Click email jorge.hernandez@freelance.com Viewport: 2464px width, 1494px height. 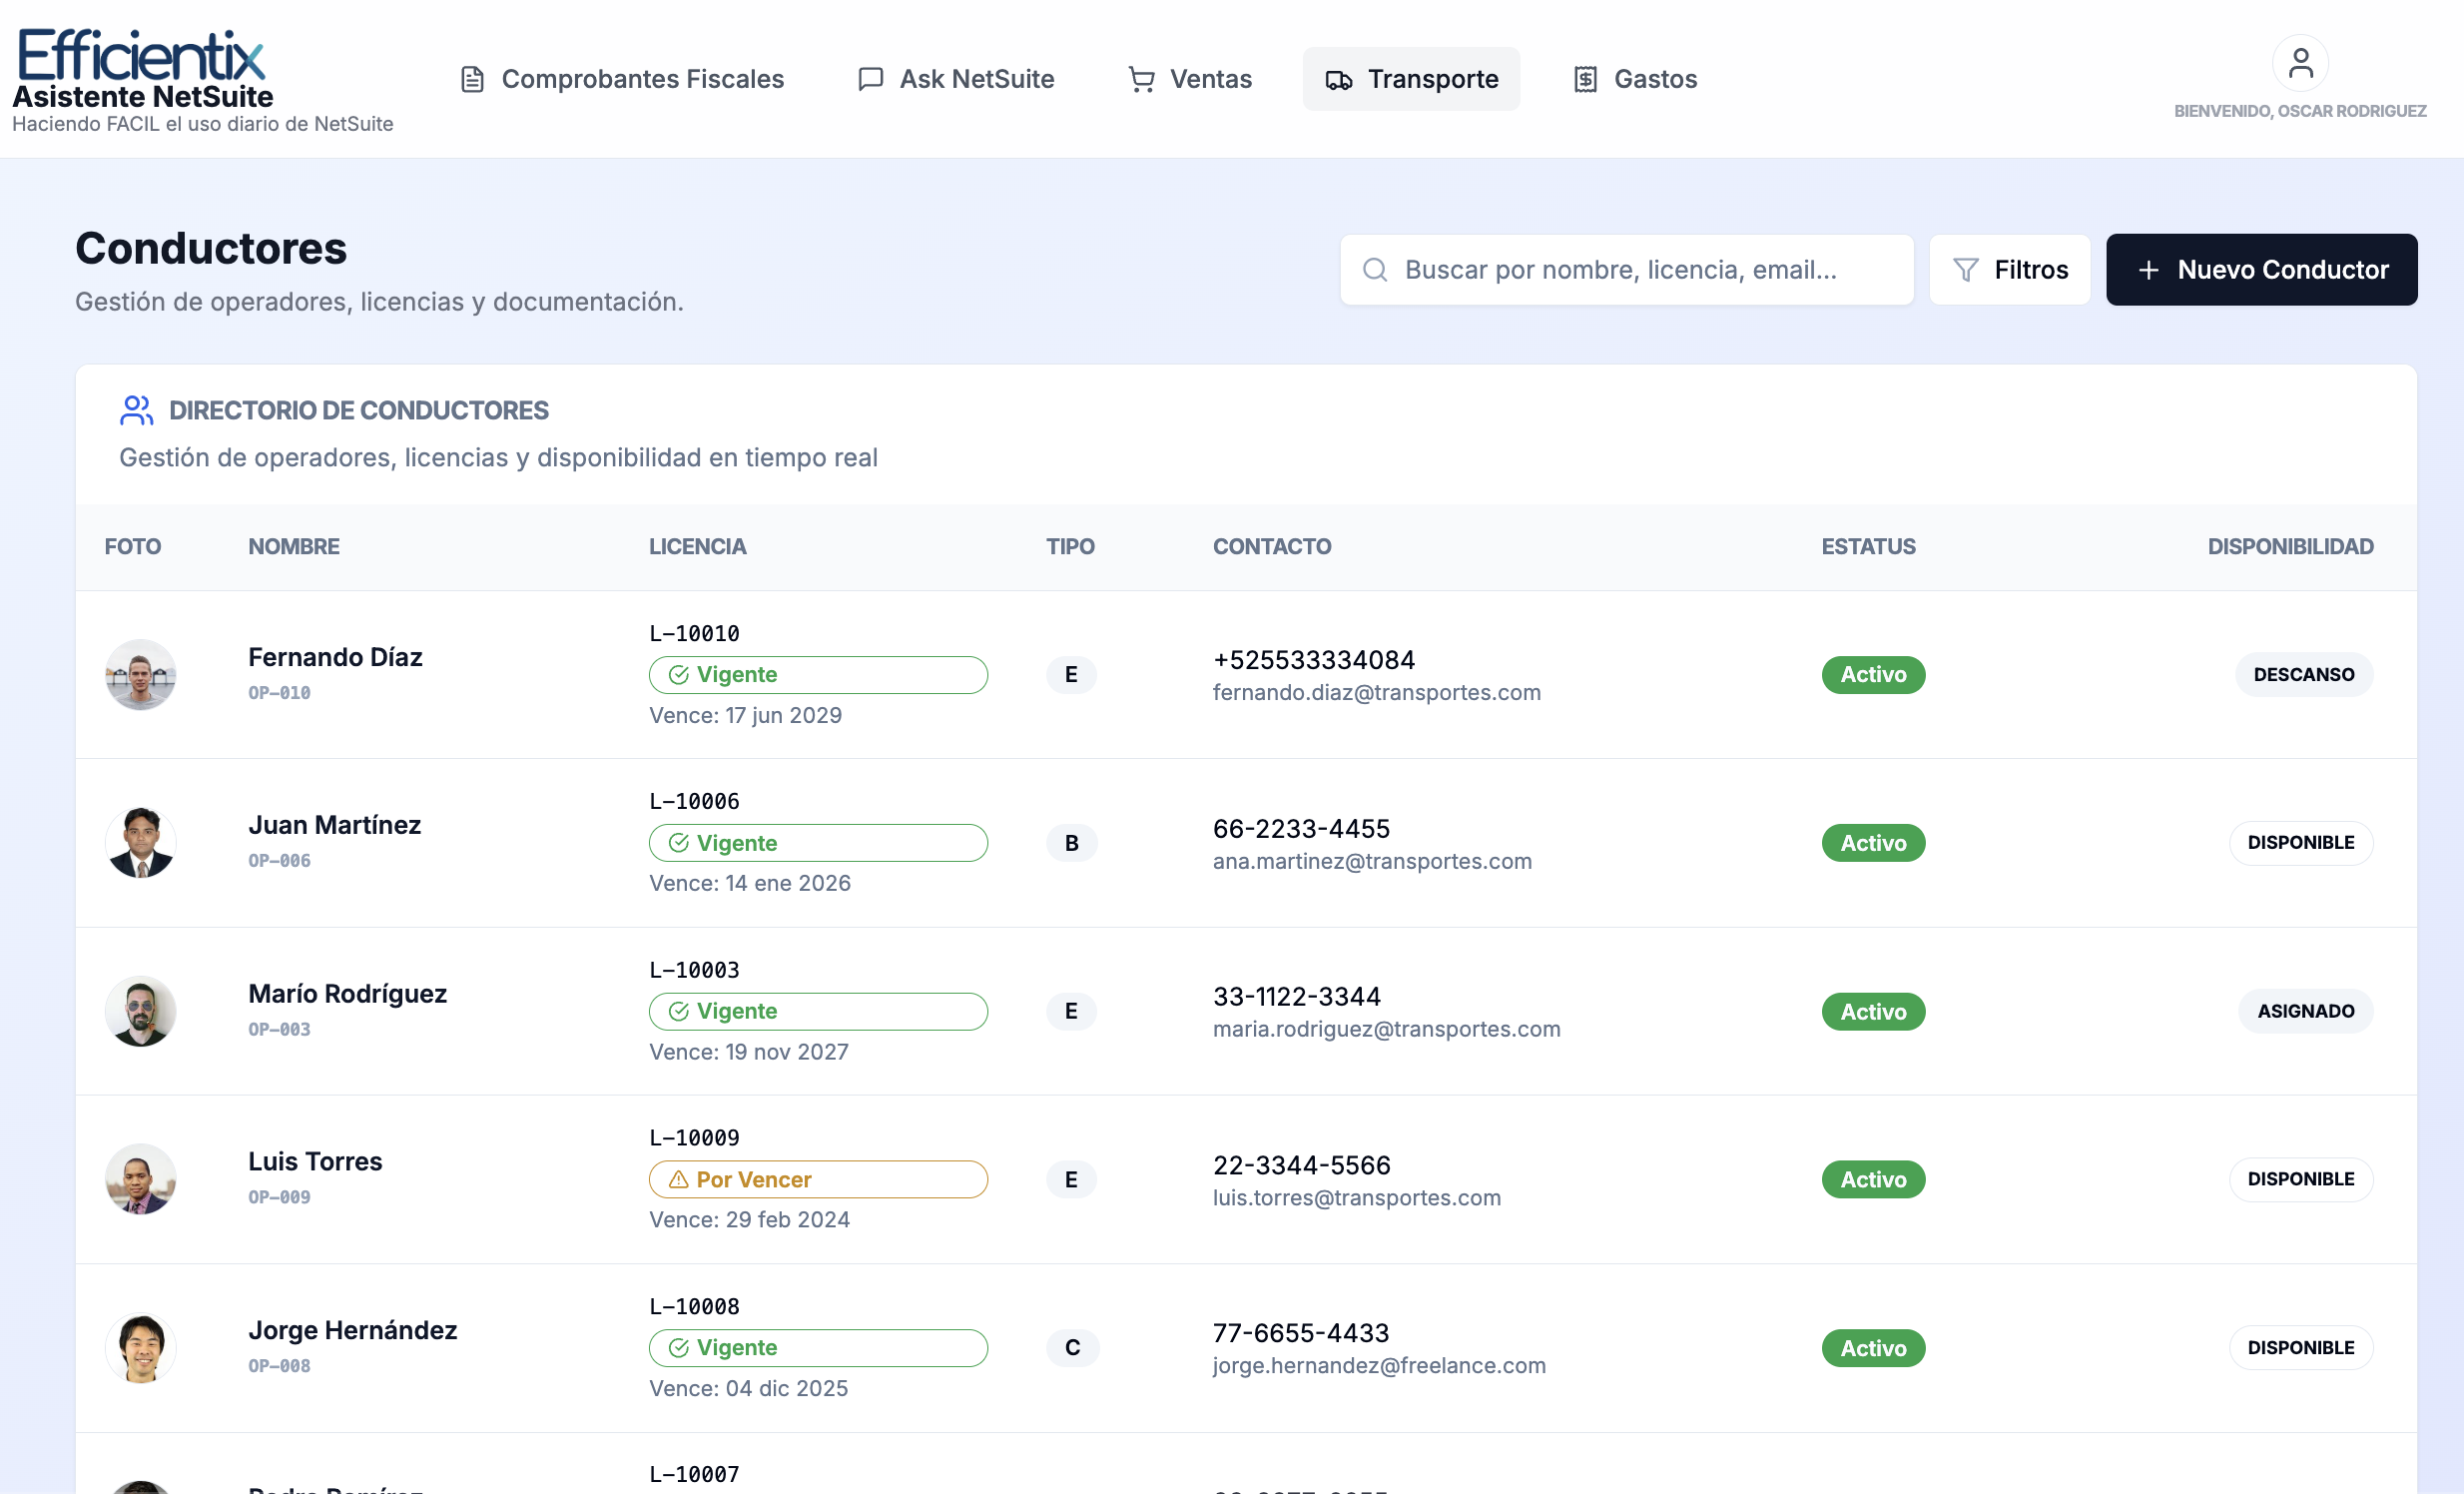[x=1379, y=1365]
